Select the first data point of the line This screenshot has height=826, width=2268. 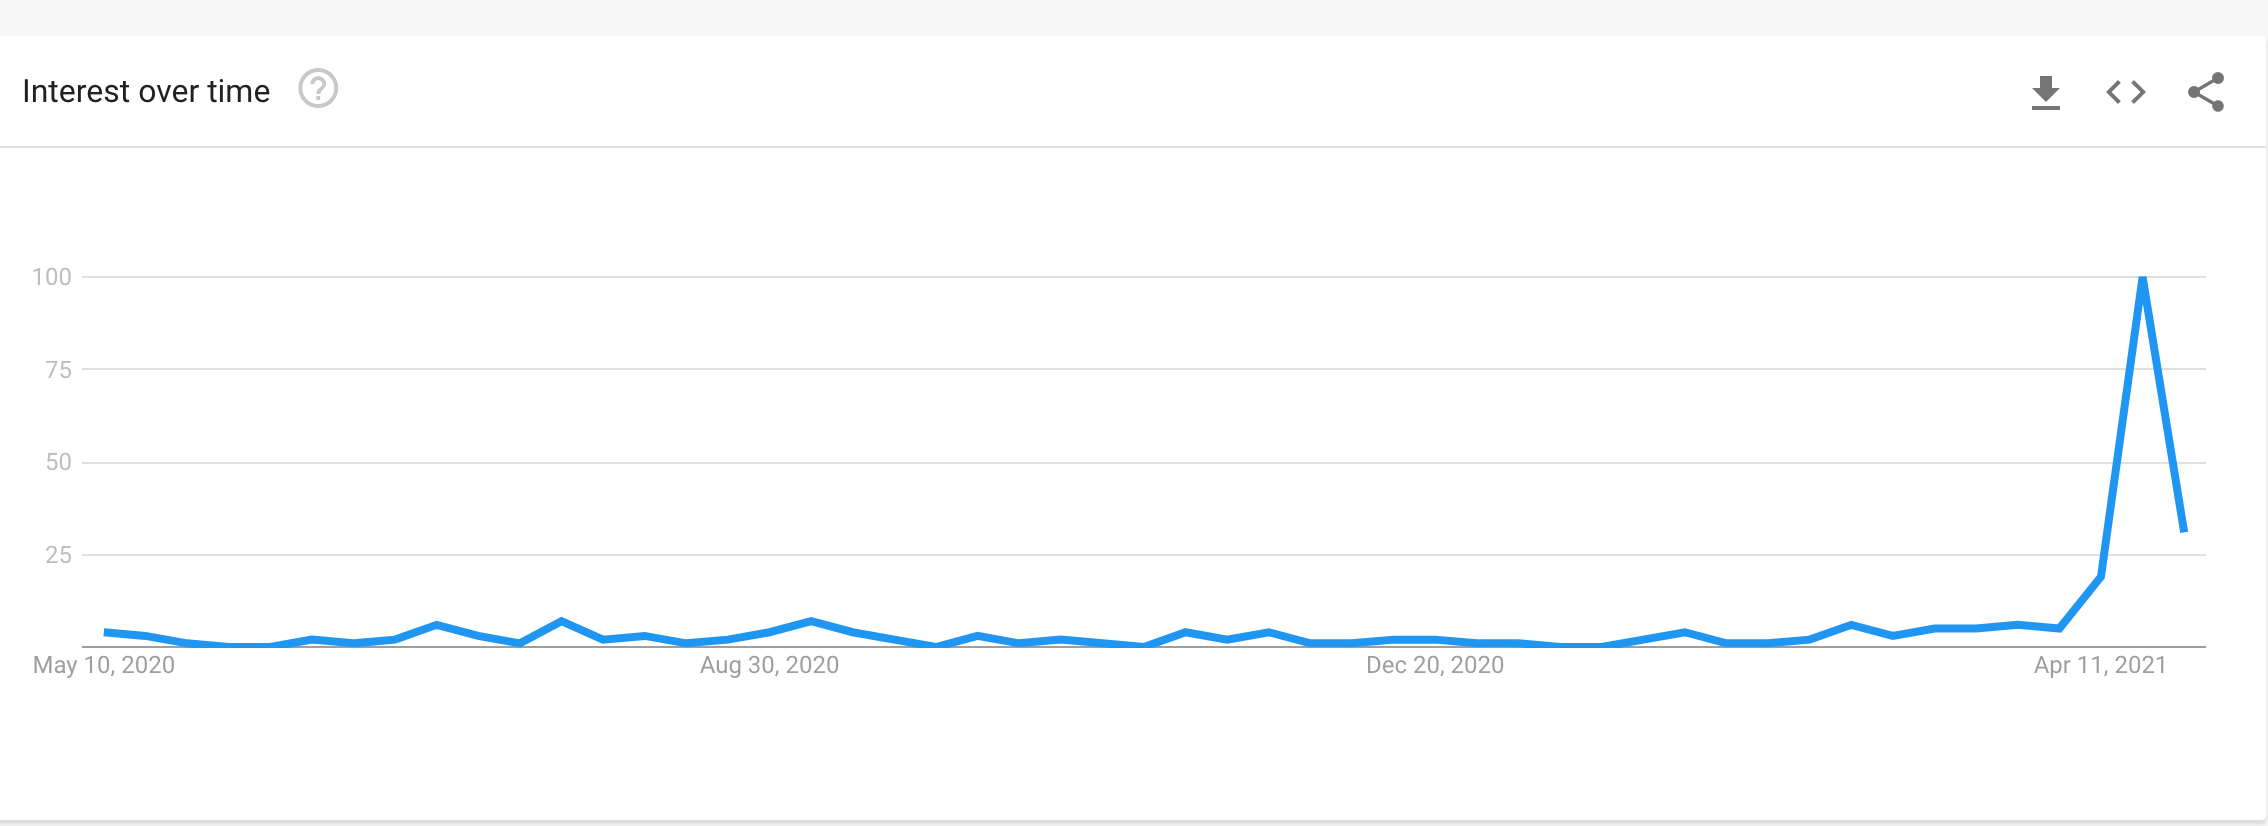point(105,632)
